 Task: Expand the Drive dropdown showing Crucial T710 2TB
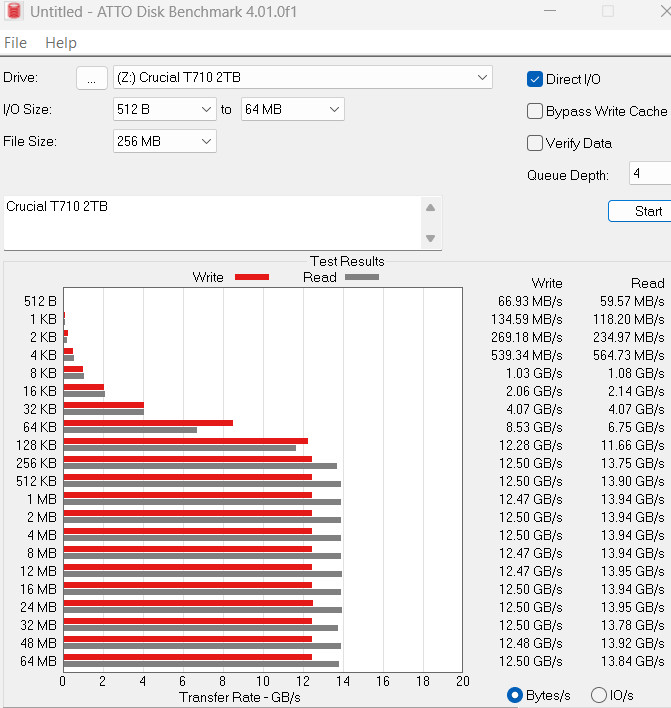[x=303, y=77]
